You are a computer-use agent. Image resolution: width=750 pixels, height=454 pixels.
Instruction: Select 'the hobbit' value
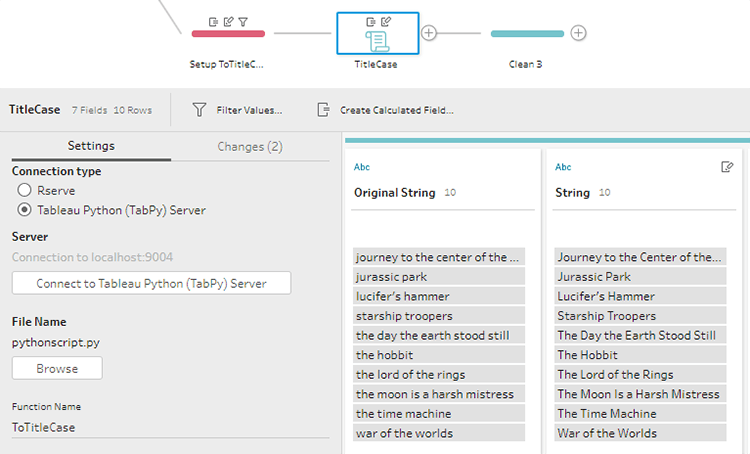(439, 355)
